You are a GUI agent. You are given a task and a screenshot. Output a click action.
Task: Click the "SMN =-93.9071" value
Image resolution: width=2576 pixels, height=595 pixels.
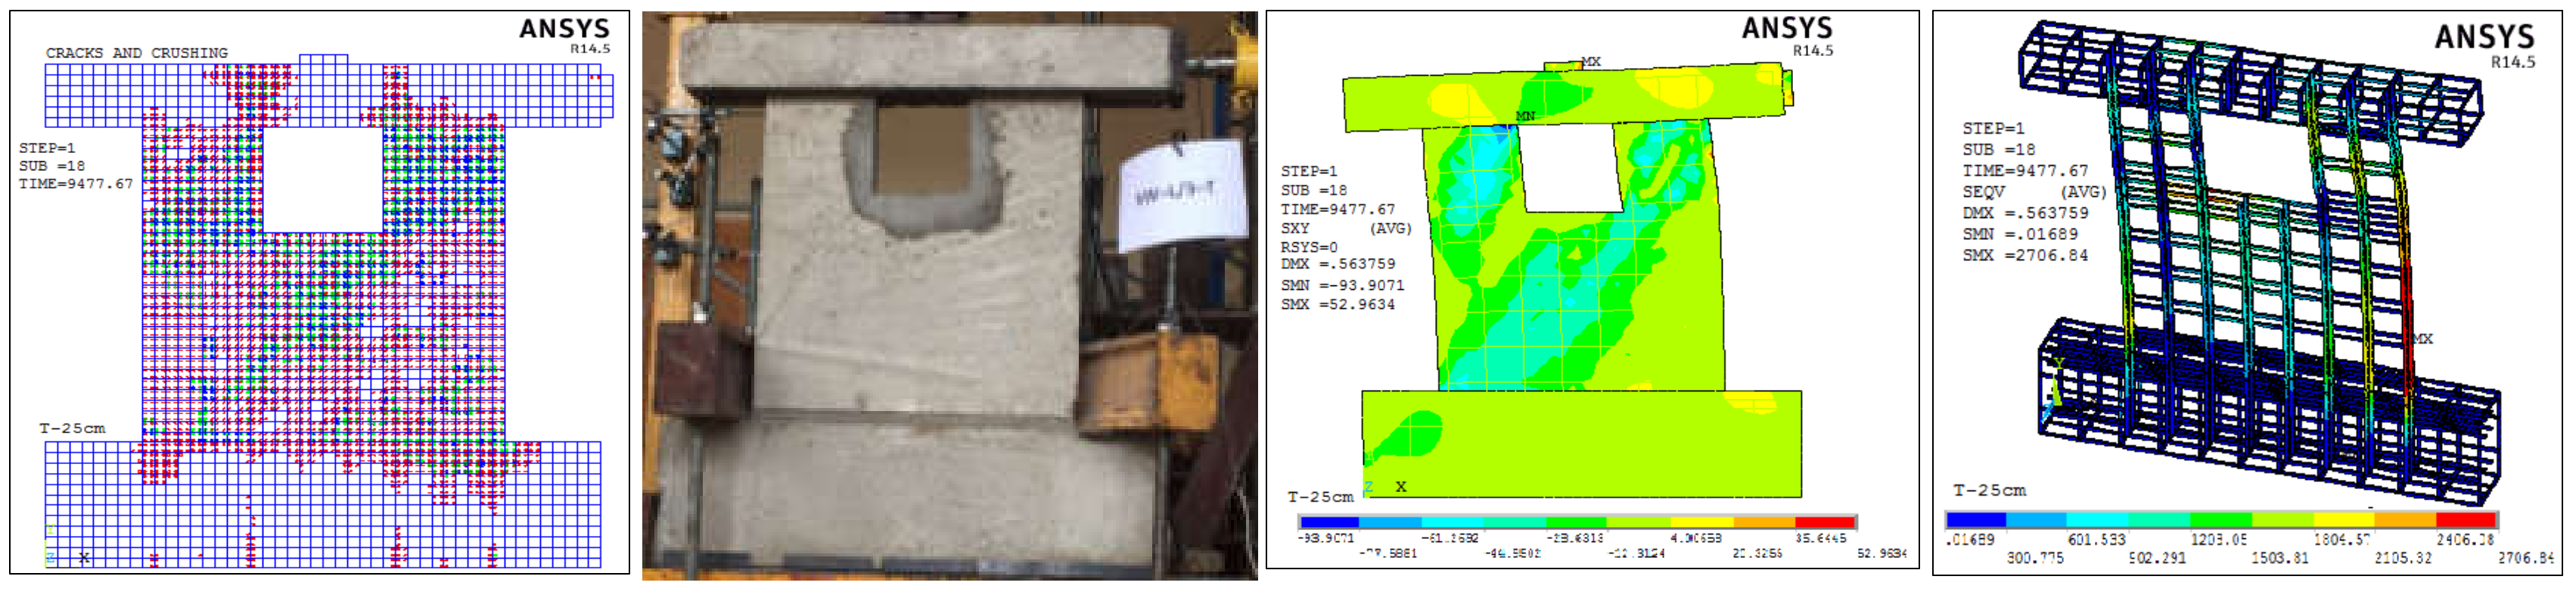pyautogui.click(x=1342, y=285)
